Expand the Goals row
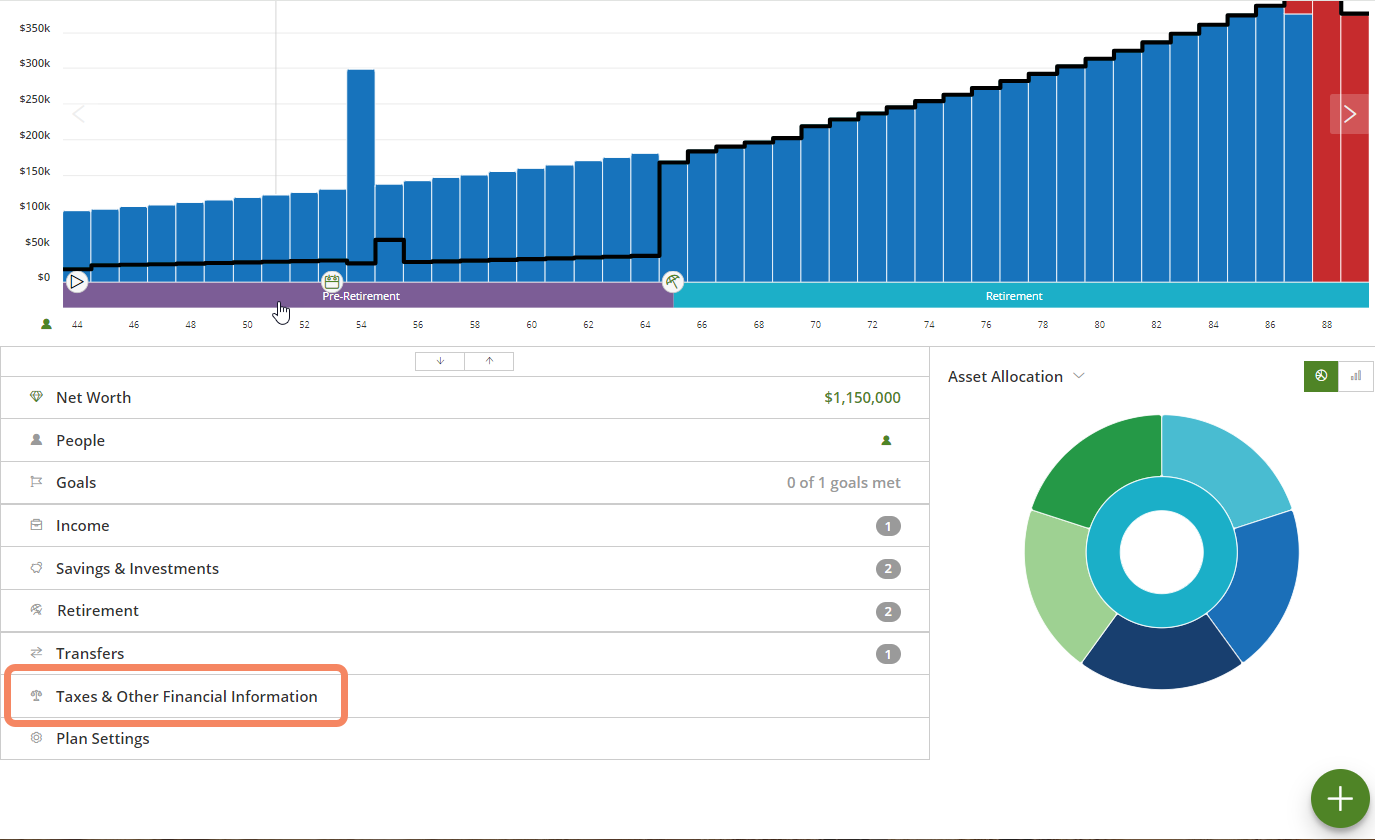The height and width of the screenshot is (840, 1375). (76, 483)
